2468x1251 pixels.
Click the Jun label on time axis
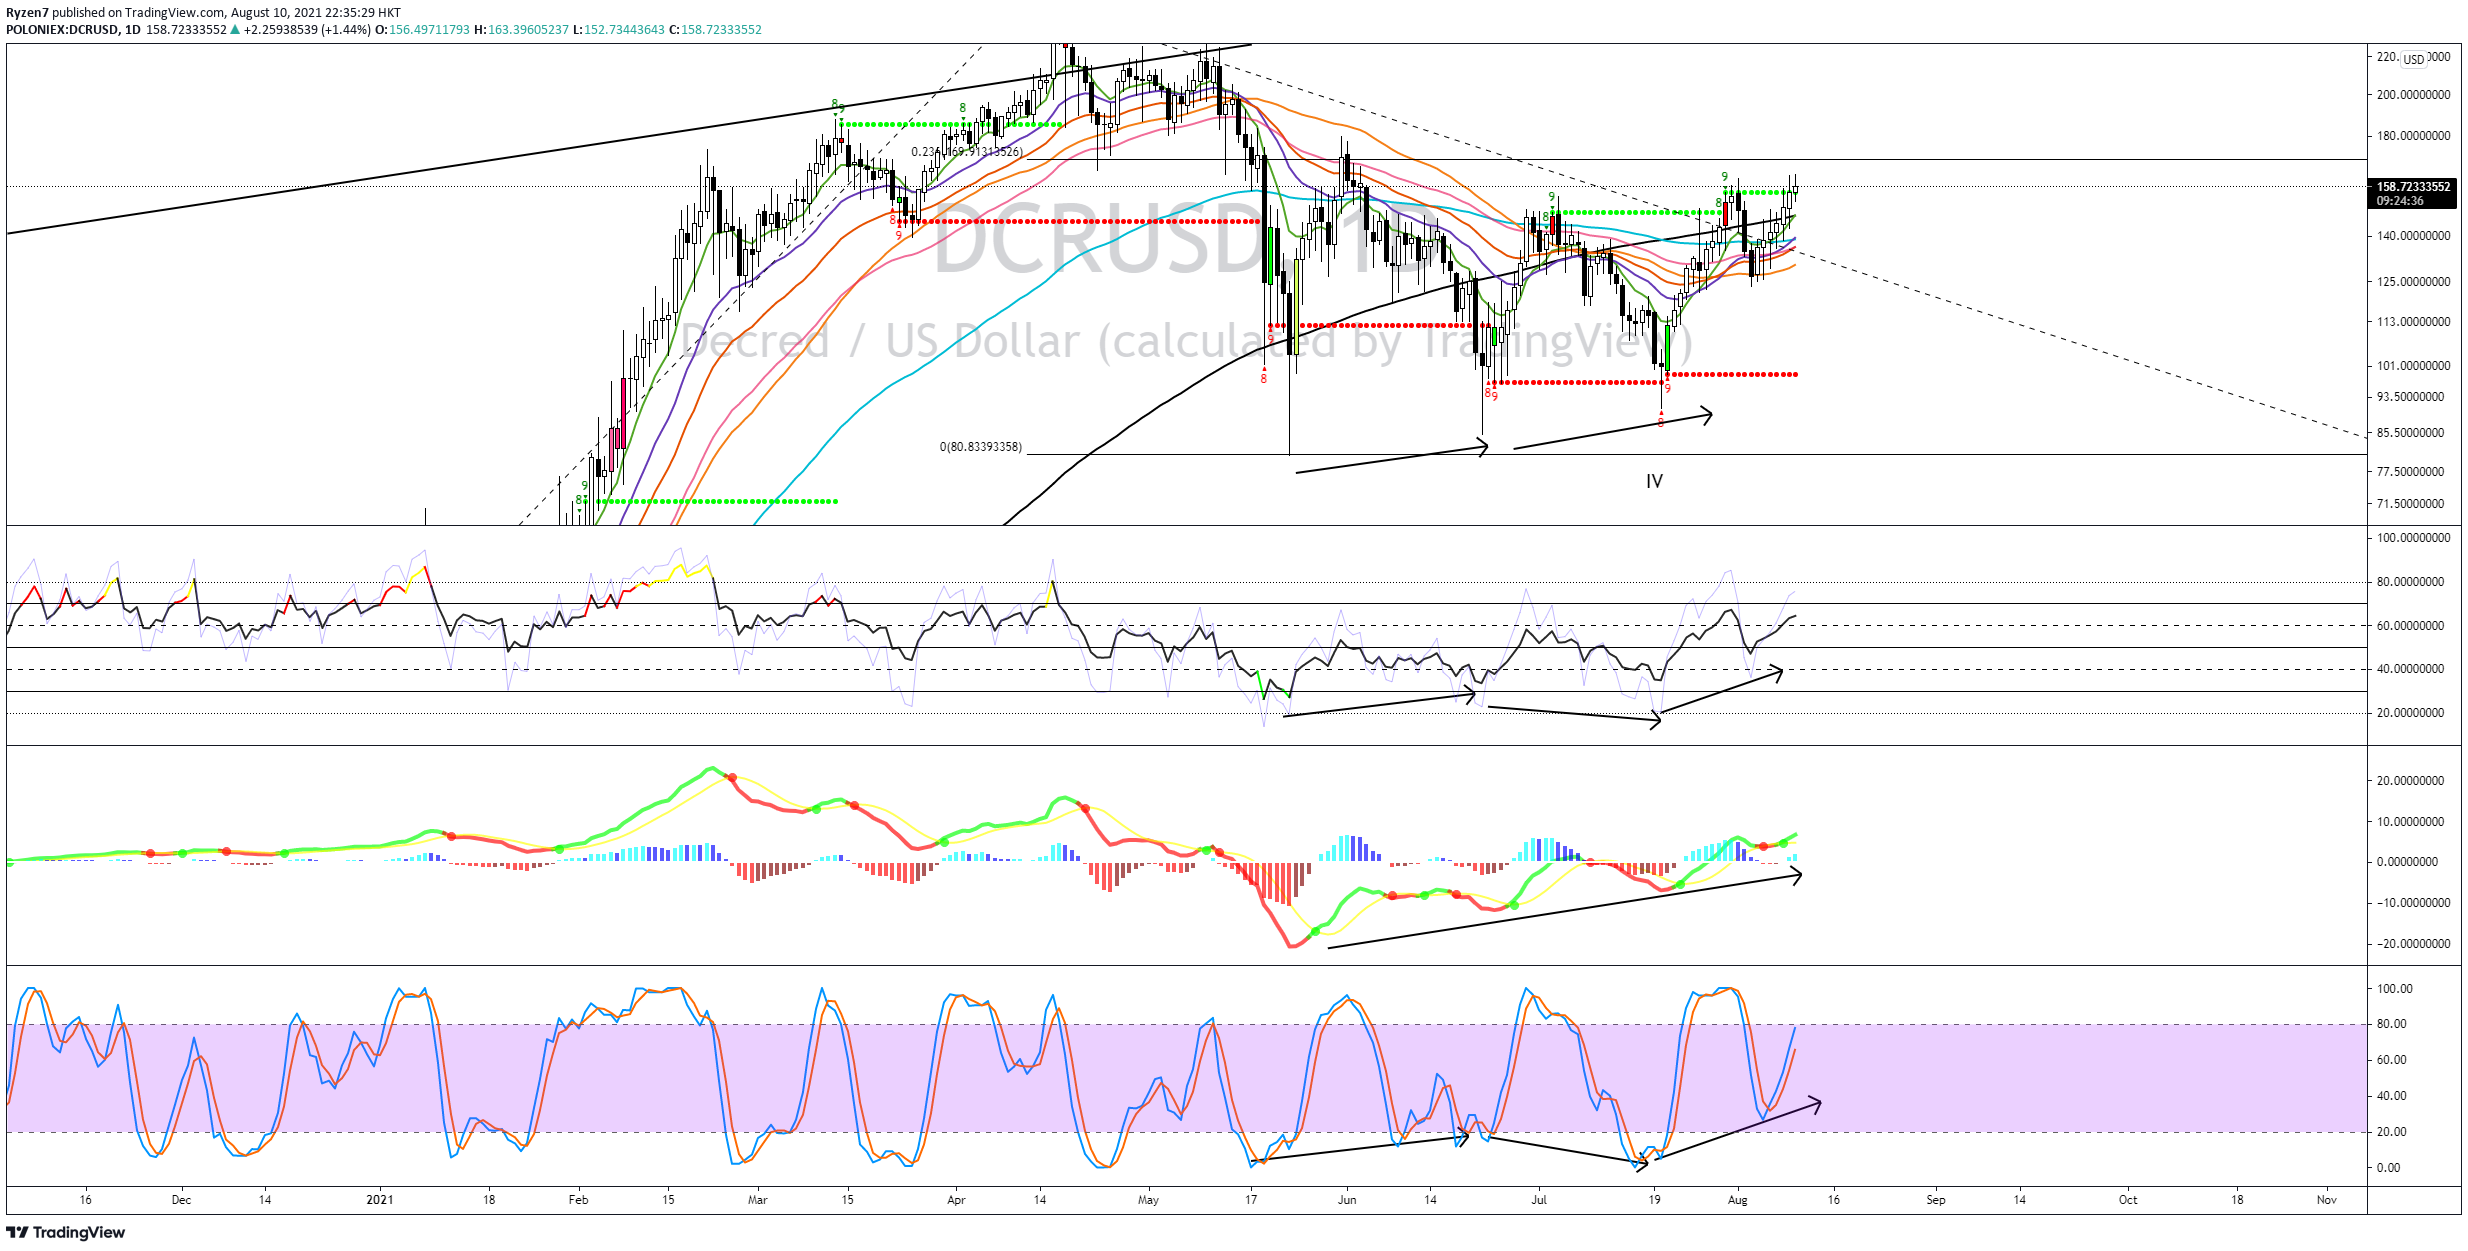point(1347,1200)
